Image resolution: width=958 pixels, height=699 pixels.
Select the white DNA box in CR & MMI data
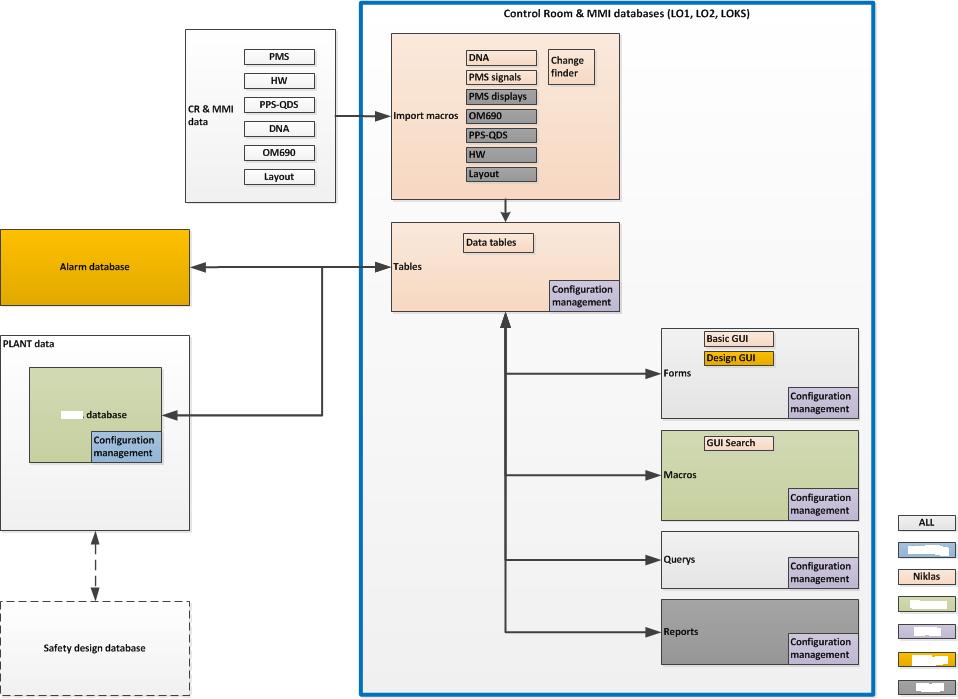click(x=279, y=129)
